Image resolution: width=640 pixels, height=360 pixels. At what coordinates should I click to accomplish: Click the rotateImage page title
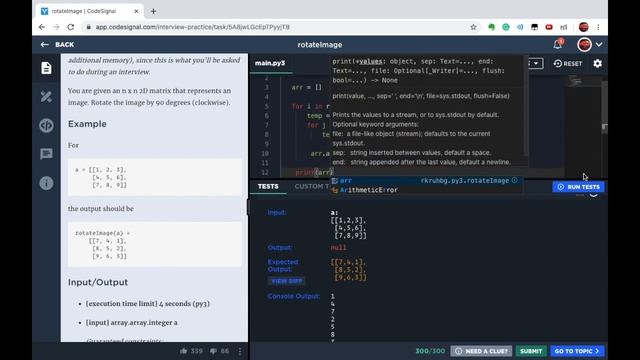click(320, 44)
